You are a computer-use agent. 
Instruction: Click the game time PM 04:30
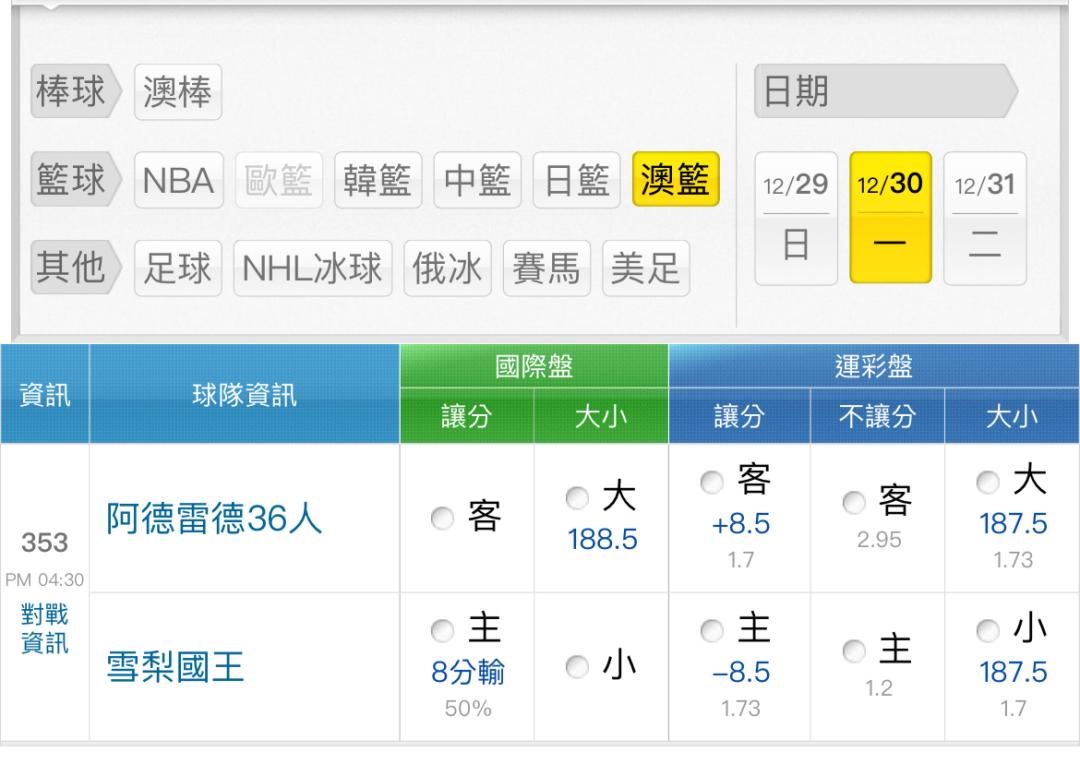[45, 579]
